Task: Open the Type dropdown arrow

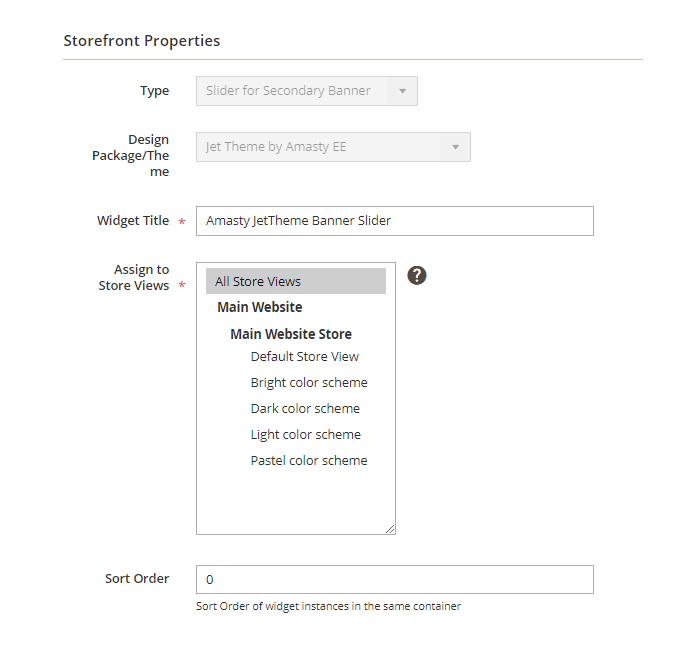Action: click(x=402, y=91)
